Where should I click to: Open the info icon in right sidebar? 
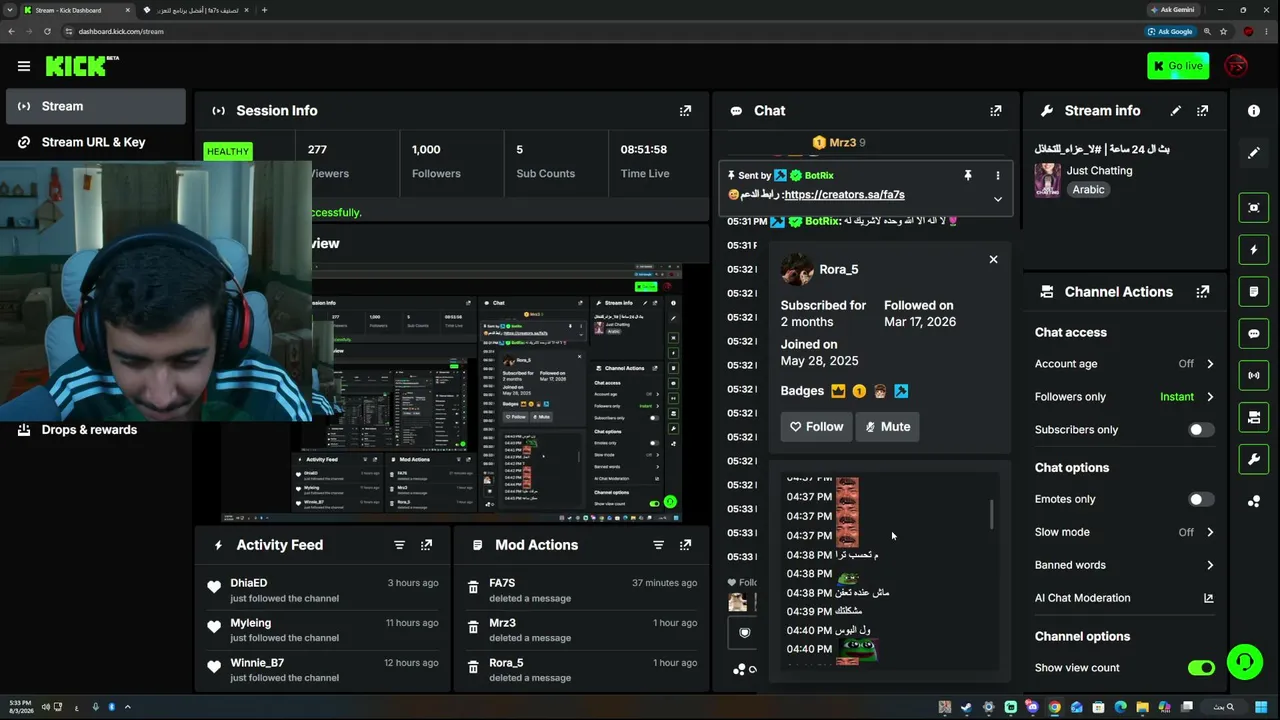click(1254, 111)
